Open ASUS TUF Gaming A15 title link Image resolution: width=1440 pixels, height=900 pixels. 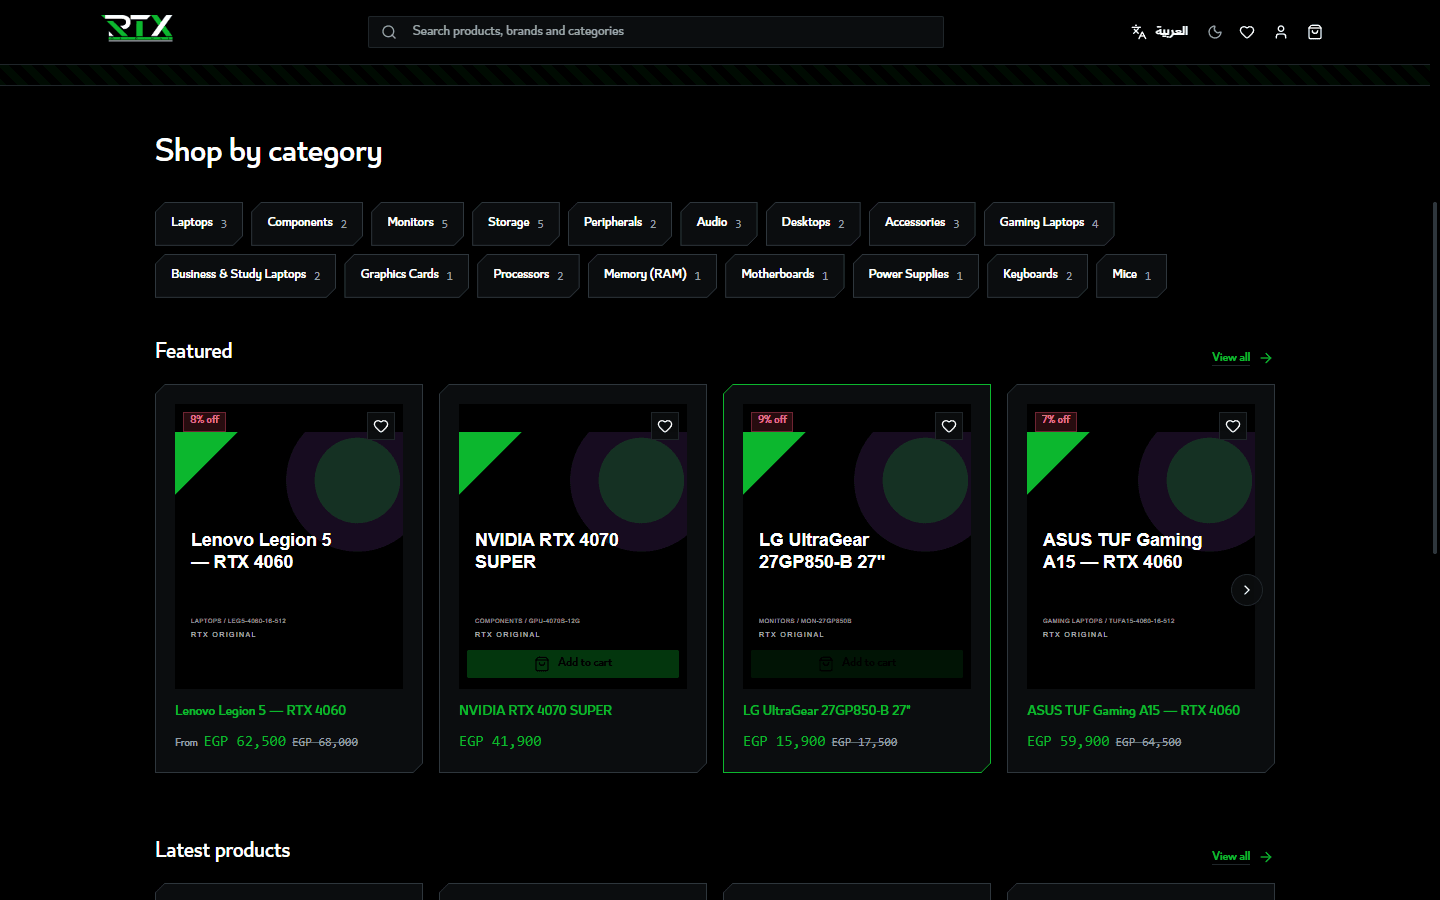1133,711
